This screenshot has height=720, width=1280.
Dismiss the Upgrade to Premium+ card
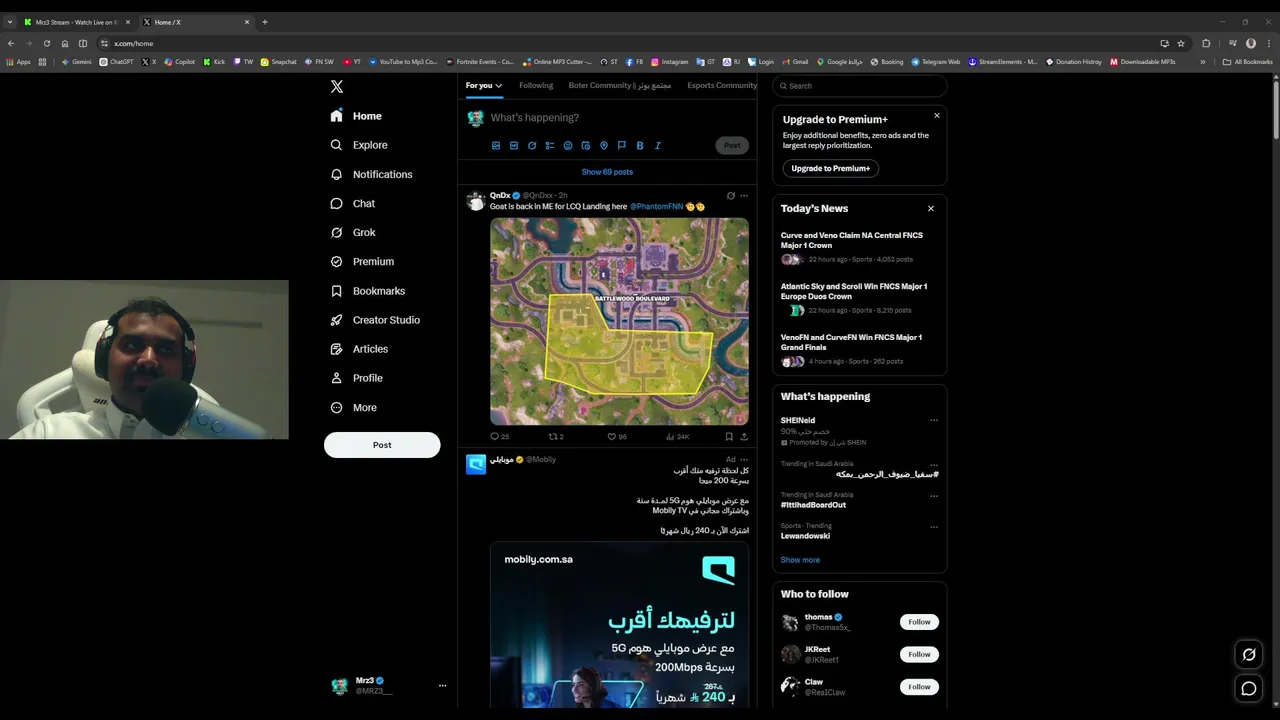(937, 116)
